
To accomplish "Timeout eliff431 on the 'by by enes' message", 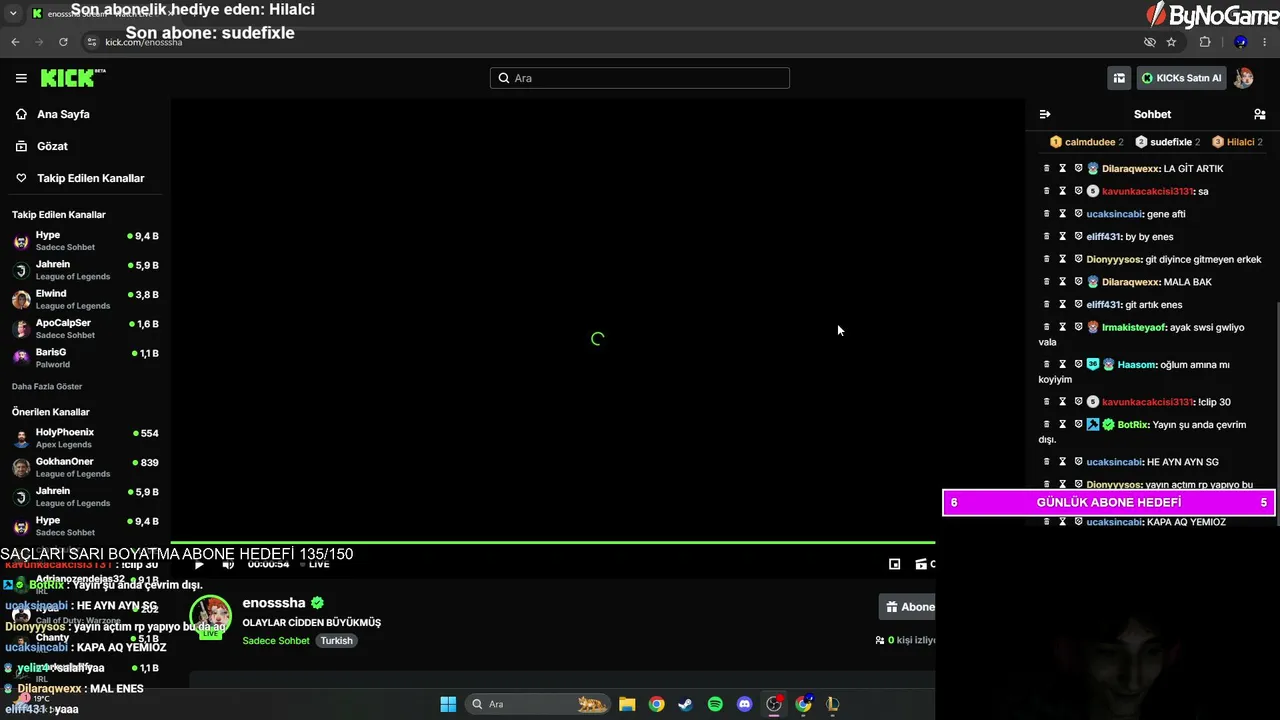I will [1063, 237].
